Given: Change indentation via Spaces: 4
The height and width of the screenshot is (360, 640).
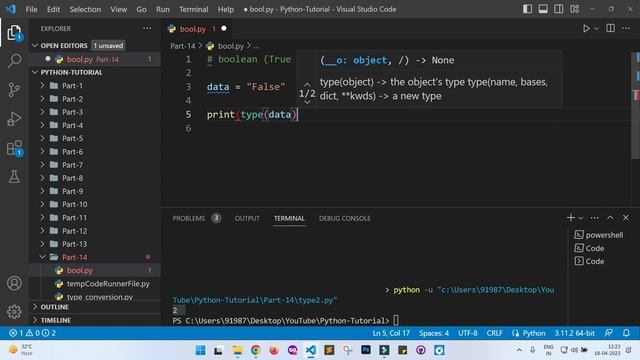Looking at the screenshot, I should (x=434, y=333).
